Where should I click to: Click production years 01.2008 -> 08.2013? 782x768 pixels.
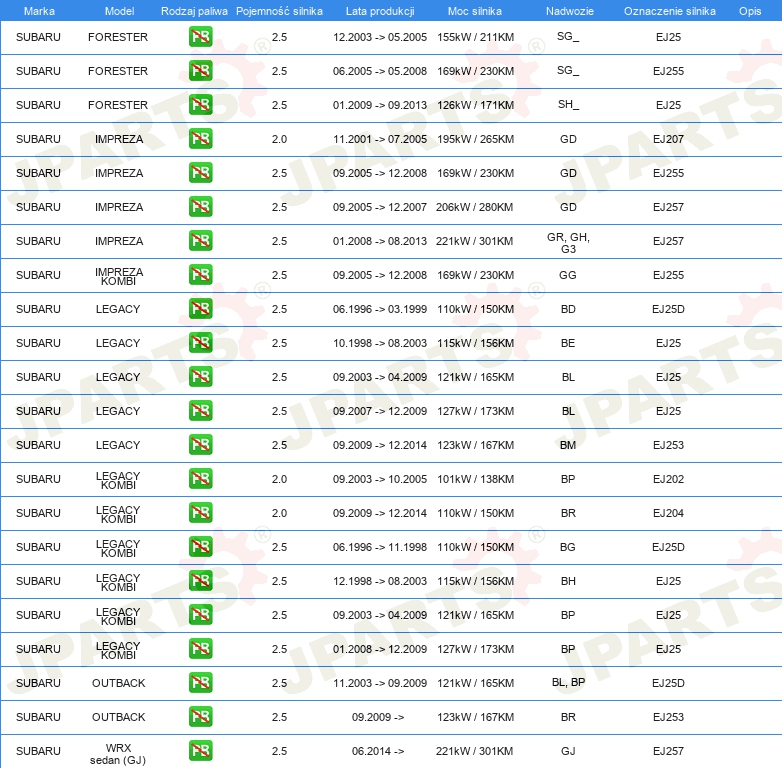point(380,241)
